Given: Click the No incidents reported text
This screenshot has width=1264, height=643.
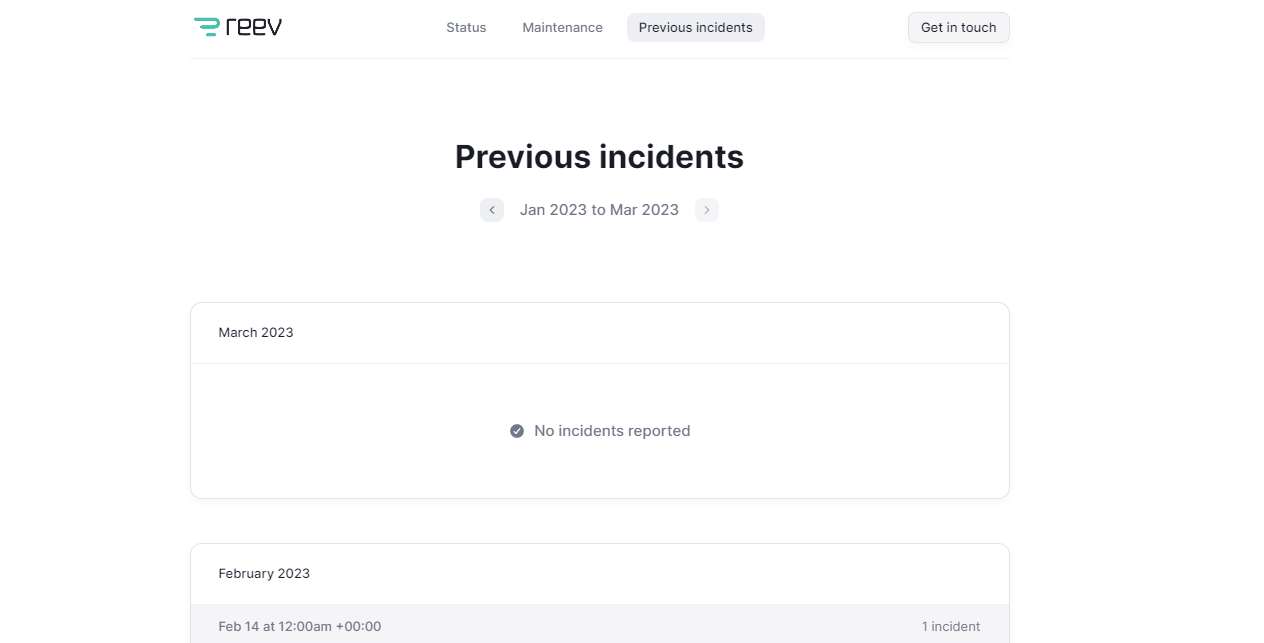Looking at the screenshot, I should click(x=612, y=431).
